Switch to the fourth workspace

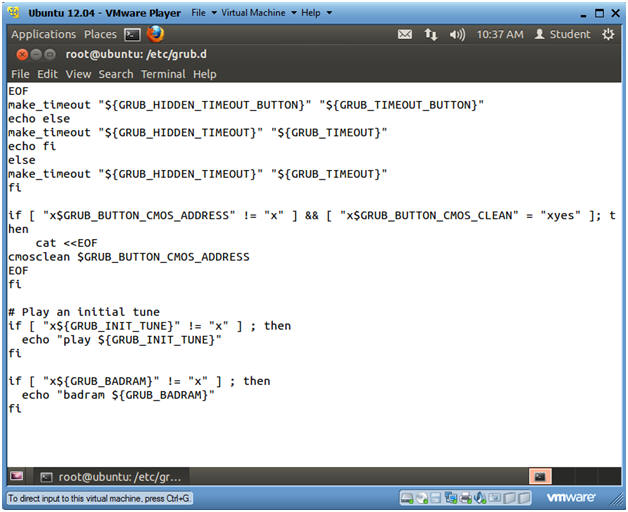(609, 476)
